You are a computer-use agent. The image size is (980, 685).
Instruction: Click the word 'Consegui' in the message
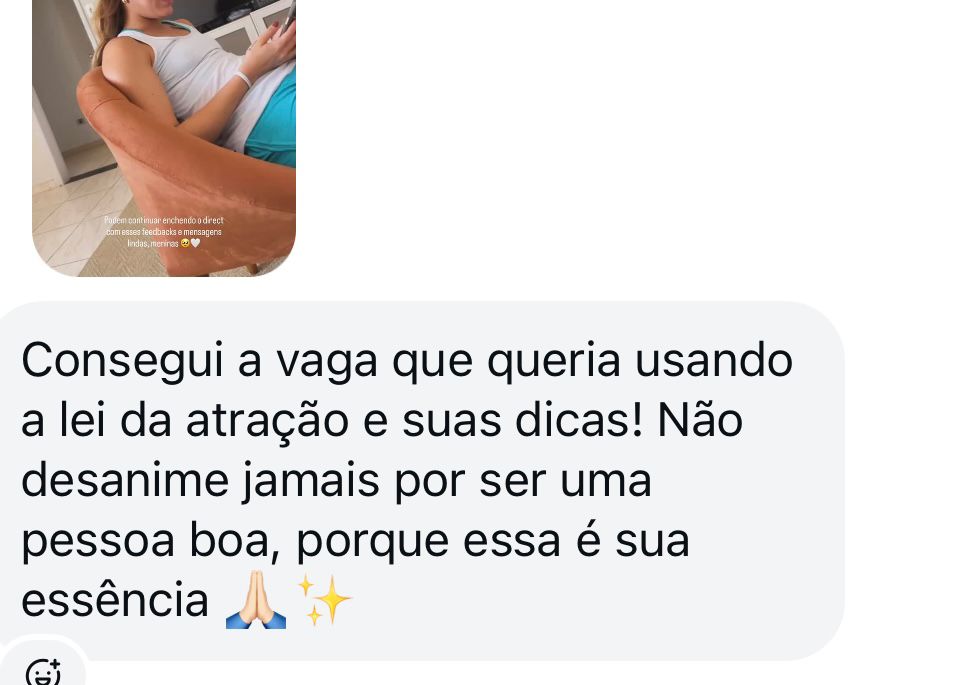click(122, 362)
